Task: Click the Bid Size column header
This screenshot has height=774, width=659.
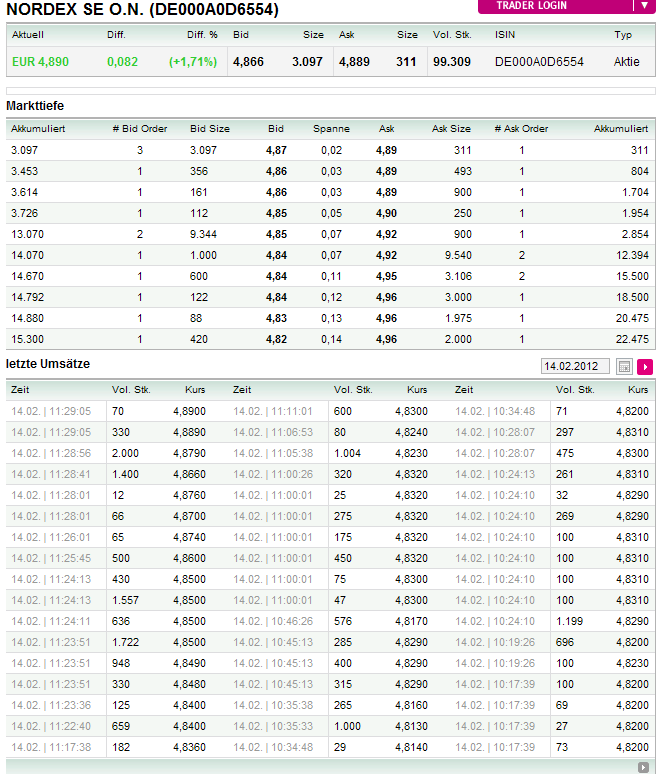Action: 210,129
